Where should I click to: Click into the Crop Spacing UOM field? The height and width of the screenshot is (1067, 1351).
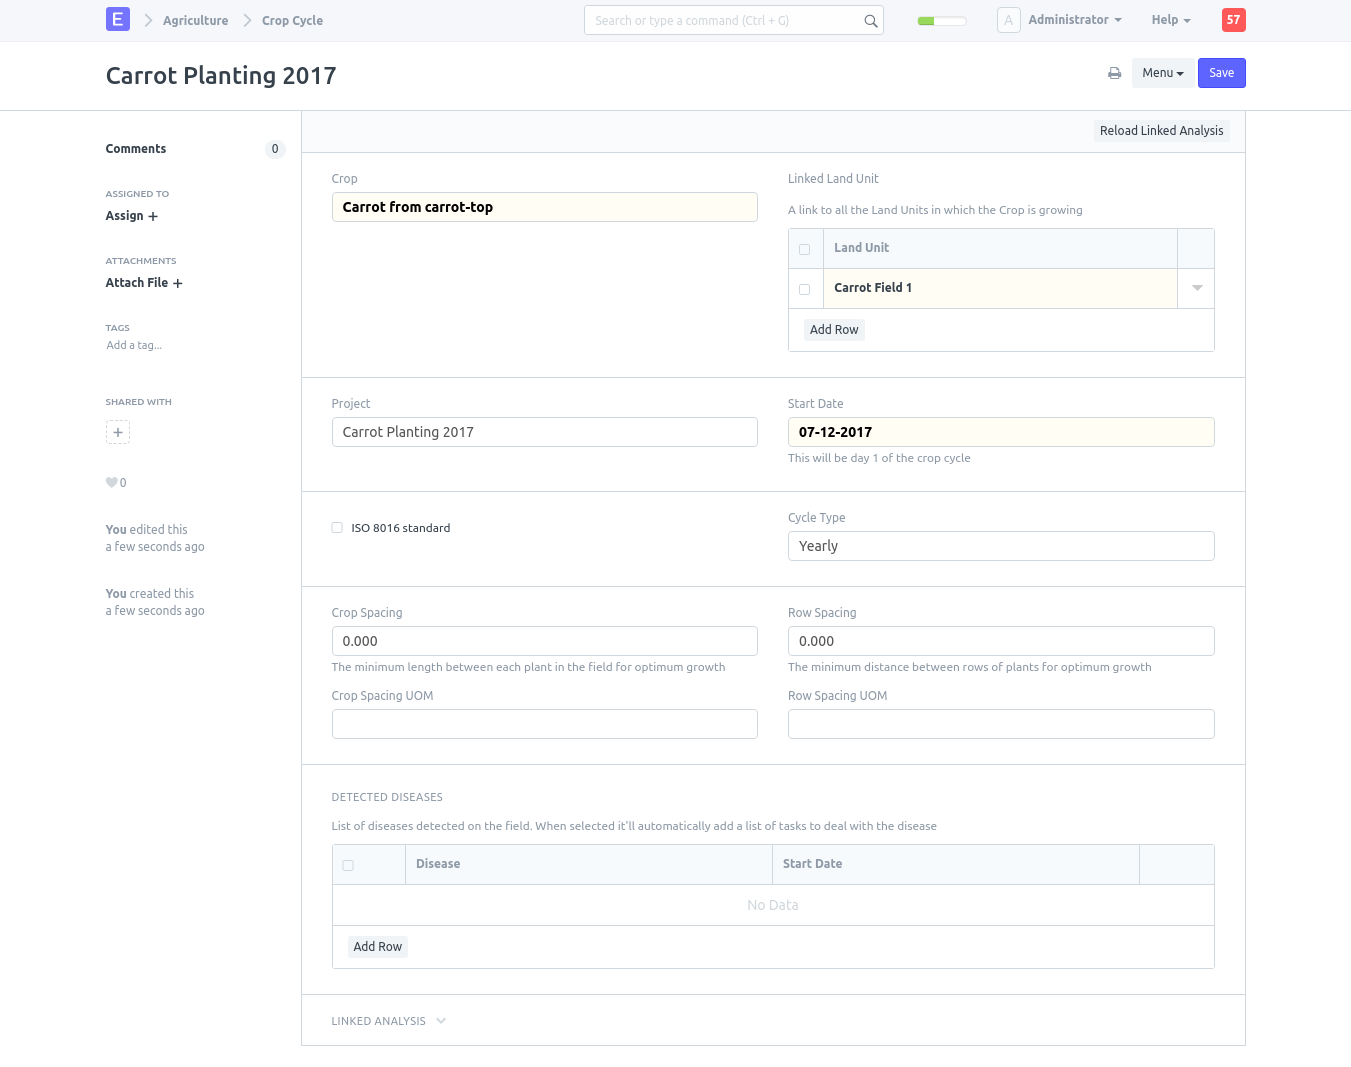click(x=544, y=724)
